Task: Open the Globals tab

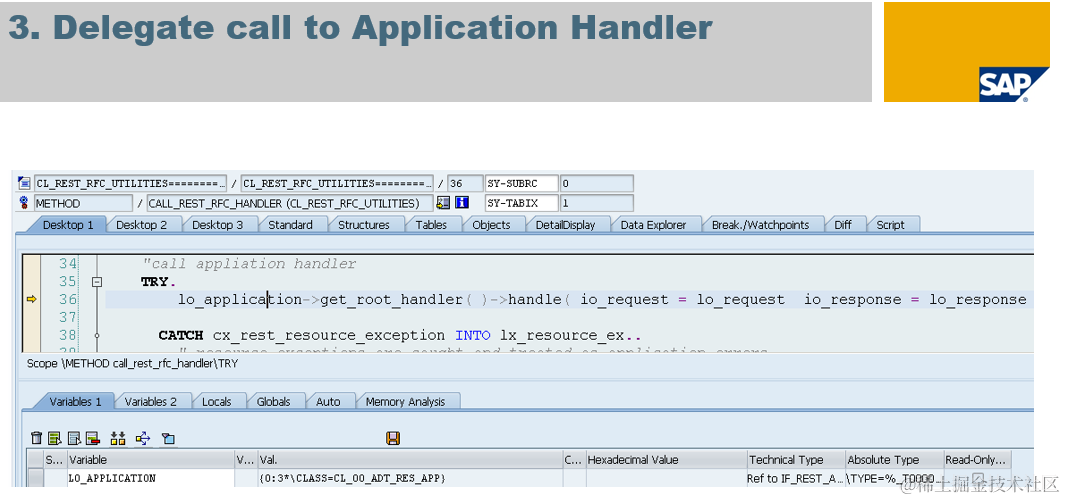Action: (x=273, y=402)
